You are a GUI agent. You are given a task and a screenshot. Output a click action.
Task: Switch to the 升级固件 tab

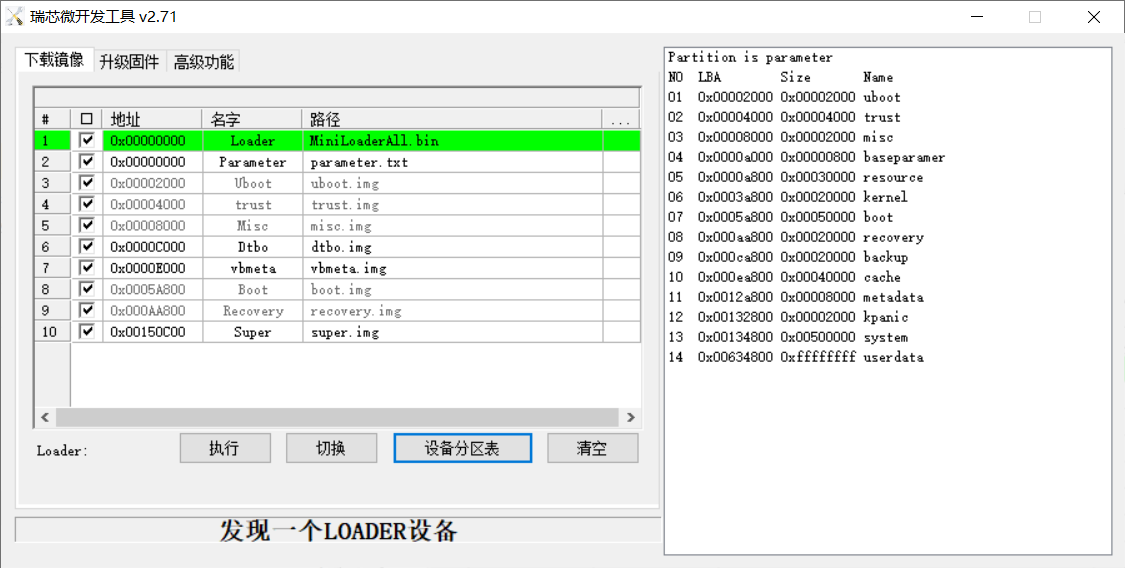[129, 62]
